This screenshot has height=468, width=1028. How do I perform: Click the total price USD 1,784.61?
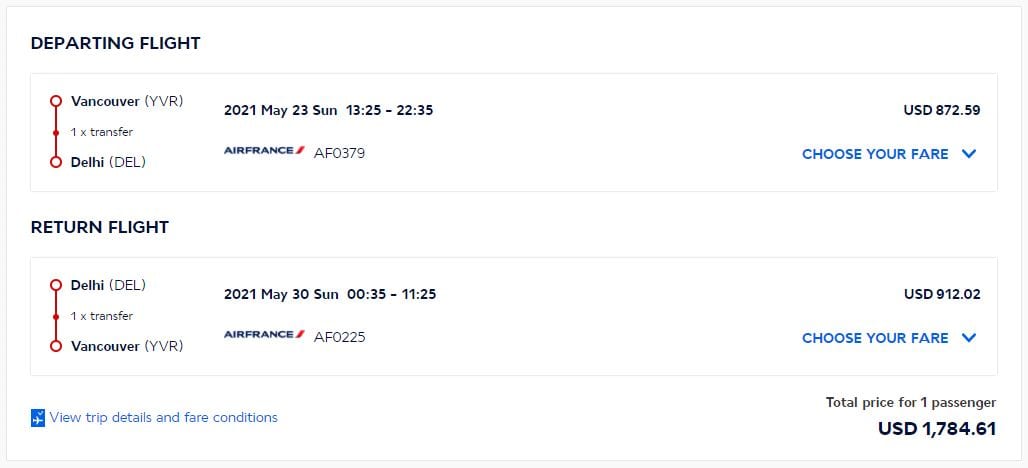pyautogui.click(x=937, y=429)
